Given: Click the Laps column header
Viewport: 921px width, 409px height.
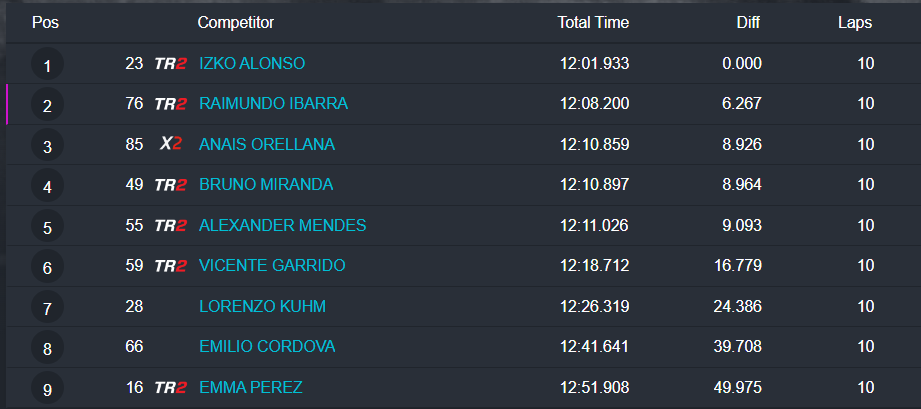Looking at the screenshot, I should click(x=855, y=23).
